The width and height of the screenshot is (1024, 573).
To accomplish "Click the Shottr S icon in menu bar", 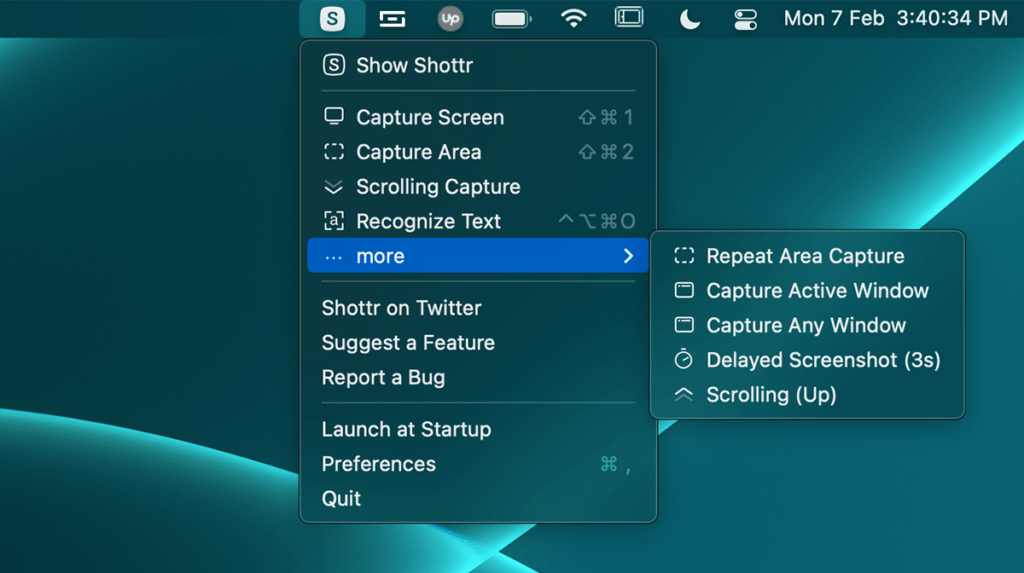I will pyautogui.click(x=332, y=19).
